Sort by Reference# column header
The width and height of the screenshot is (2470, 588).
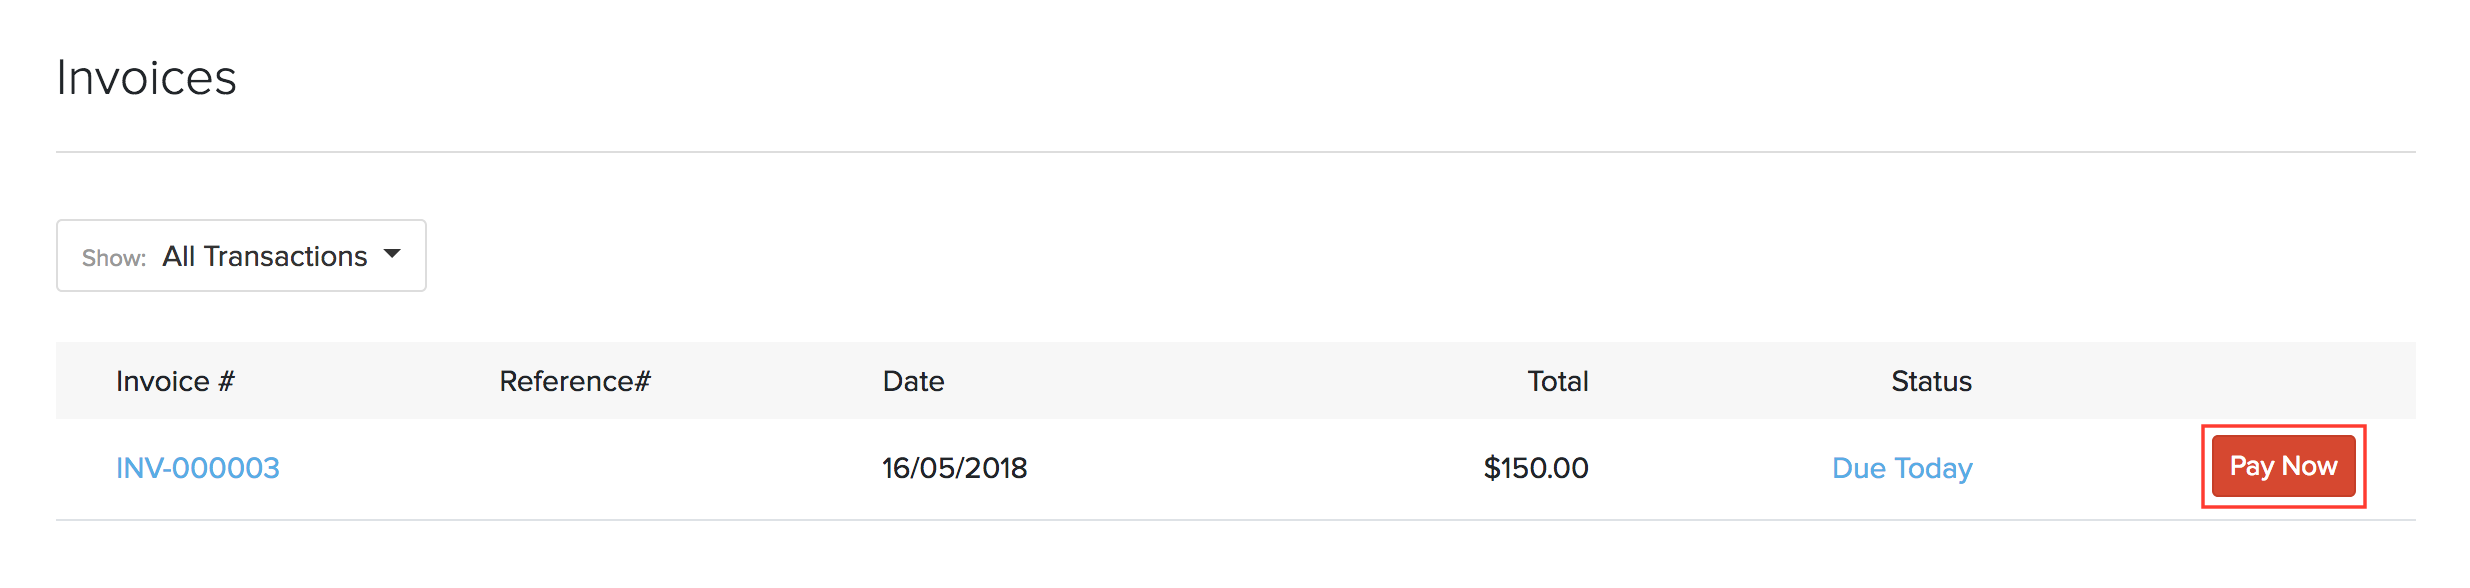tap(575, 381)
